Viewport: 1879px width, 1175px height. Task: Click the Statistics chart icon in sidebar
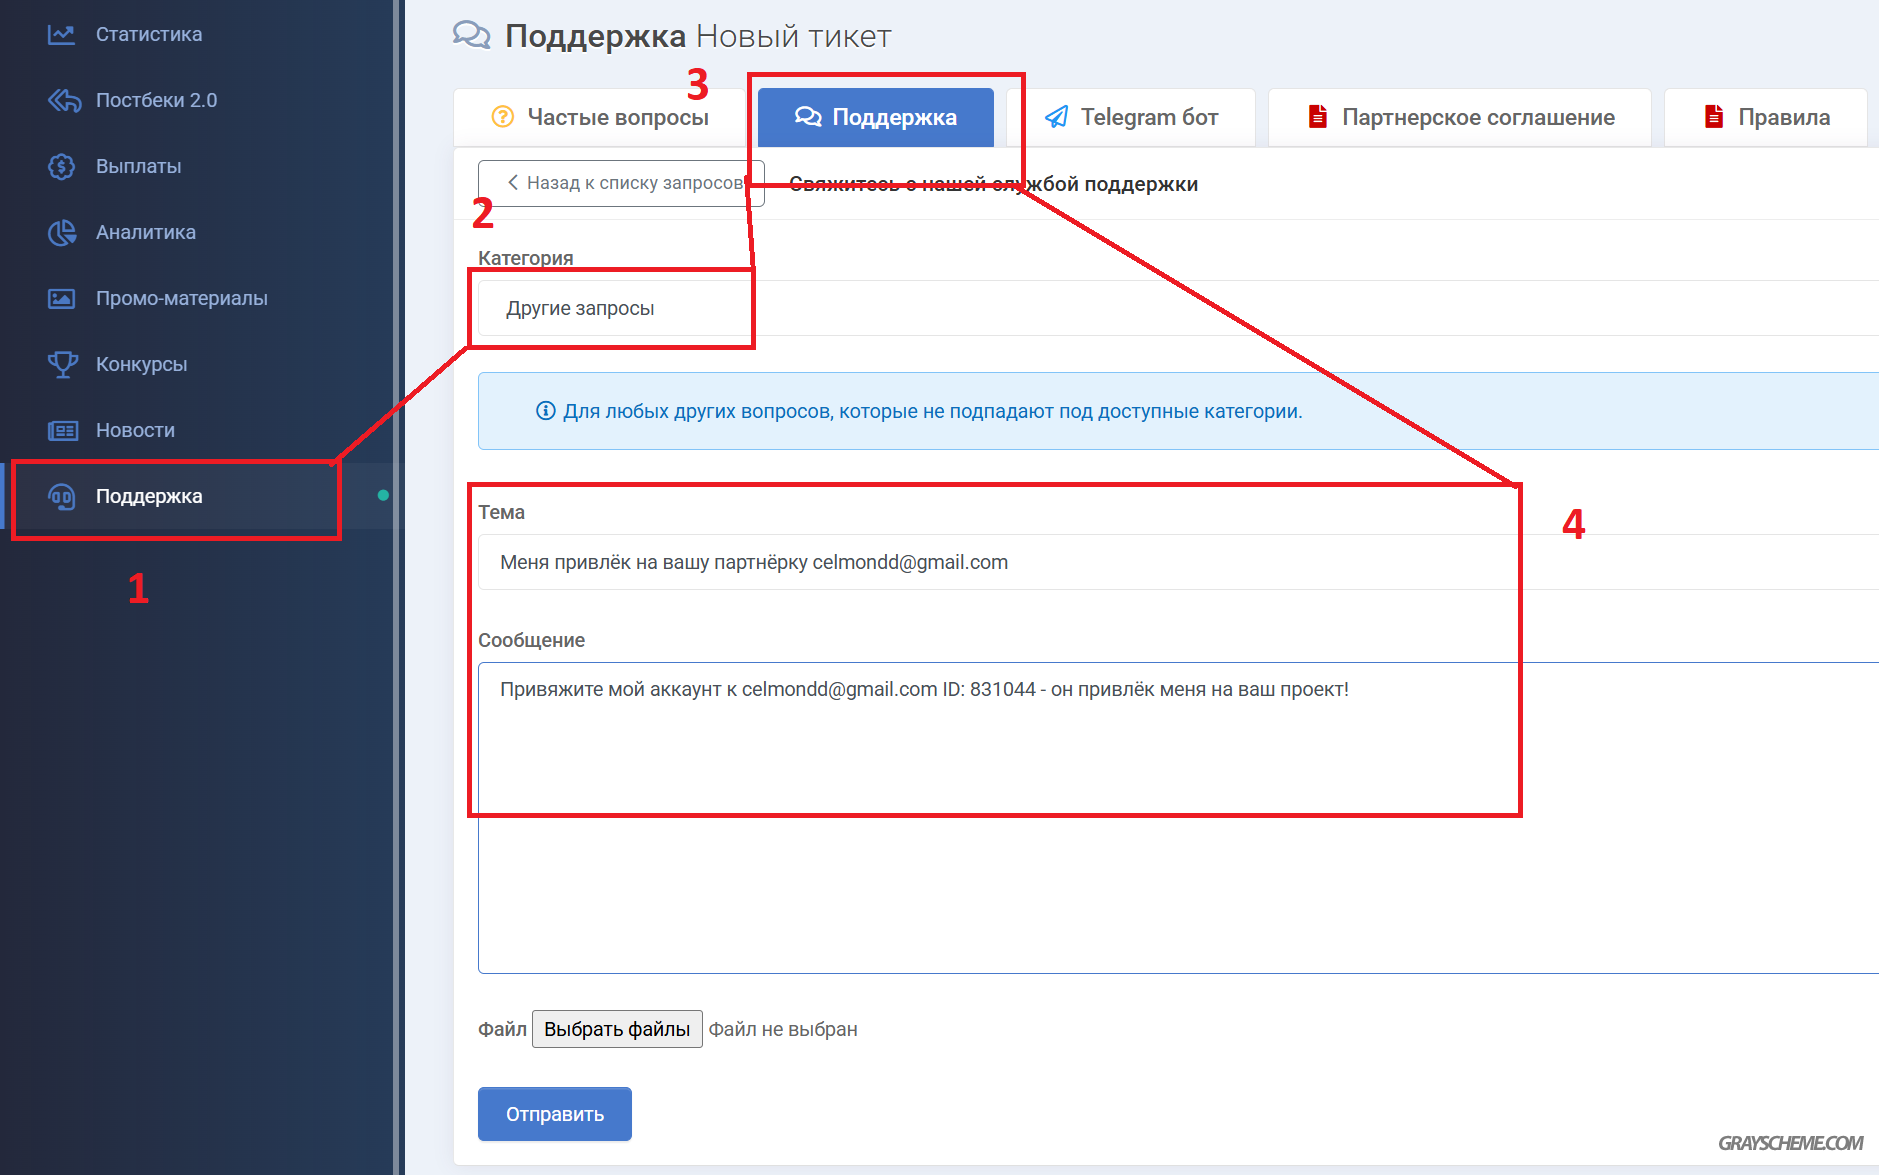click(61, 35)
